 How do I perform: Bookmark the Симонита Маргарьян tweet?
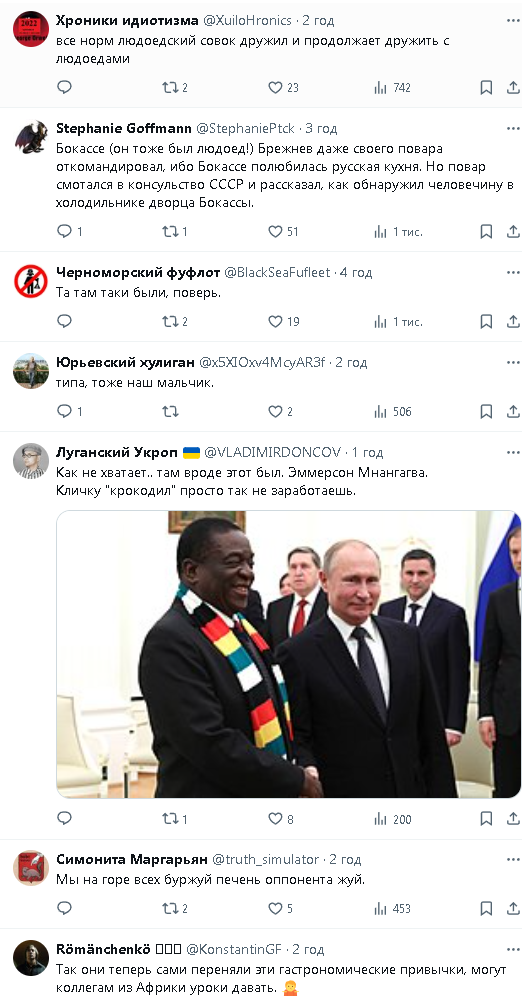pyautogui.click(x=487, y=908)
